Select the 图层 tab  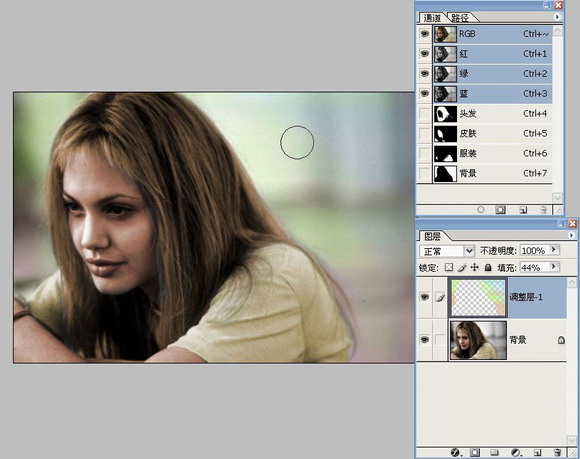coord(432,236)
